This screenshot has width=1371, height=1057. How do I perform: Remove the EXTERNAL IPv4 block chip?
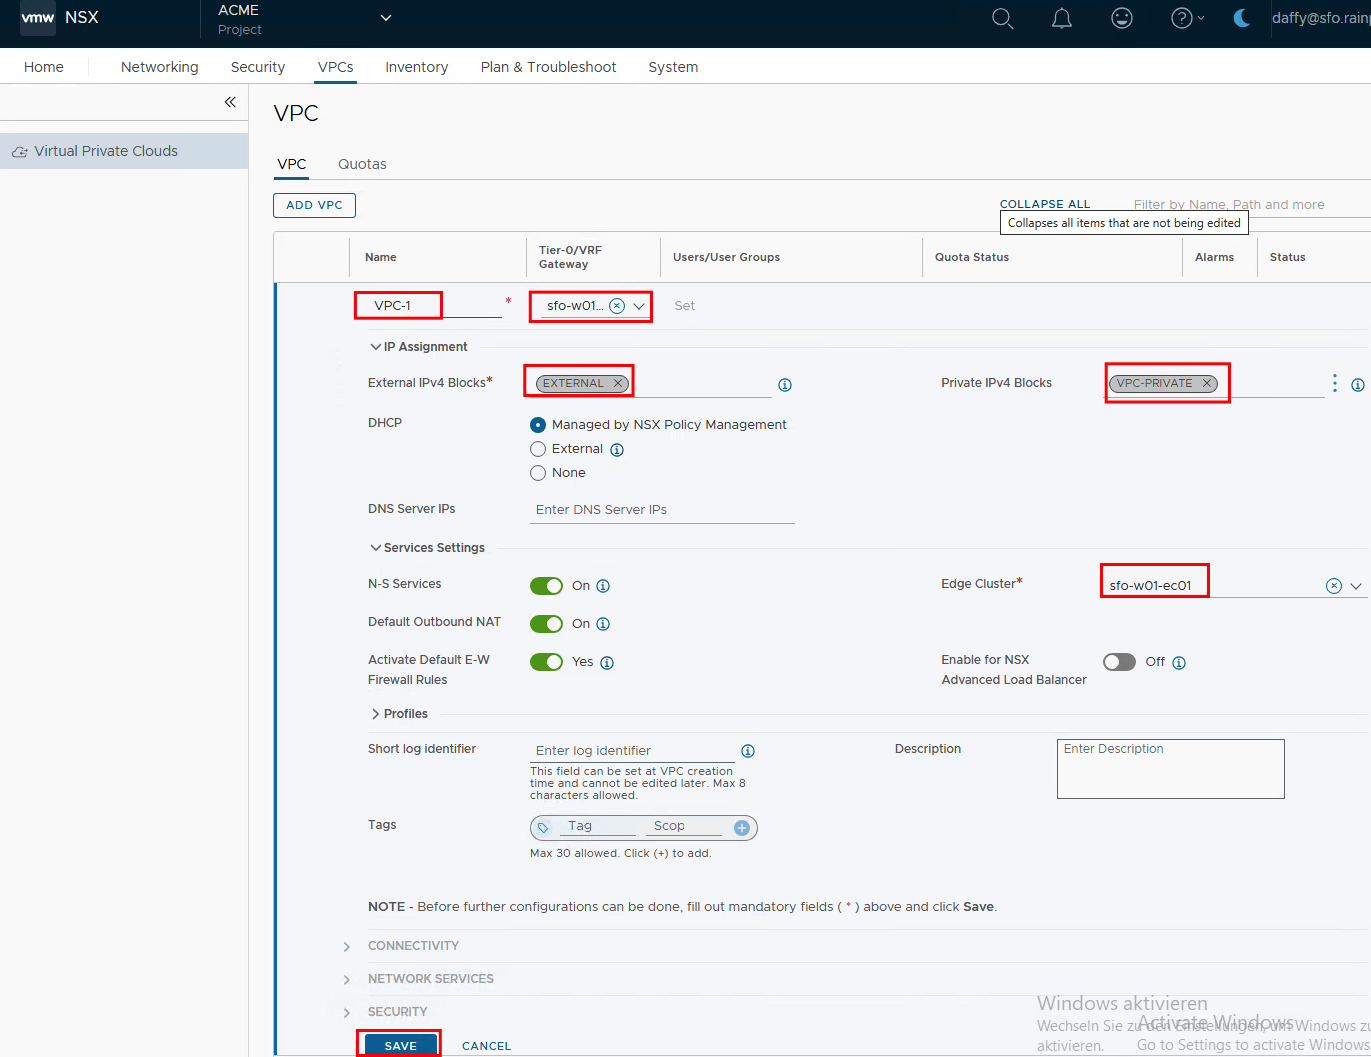(x=618, y=383)
